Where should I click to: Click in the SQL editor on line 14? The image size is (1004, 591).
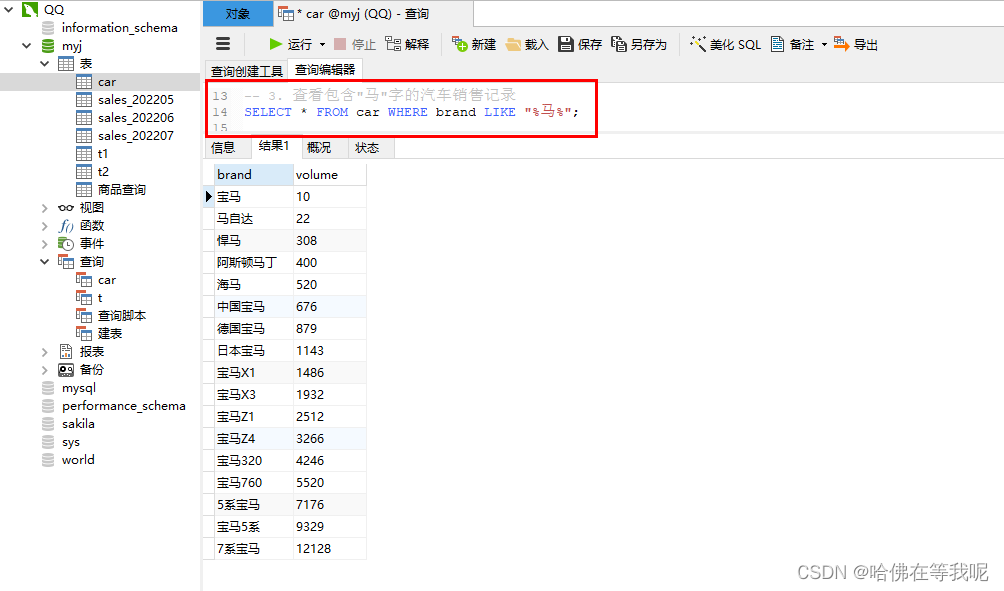pyautogui.click(x=411, y=112)
